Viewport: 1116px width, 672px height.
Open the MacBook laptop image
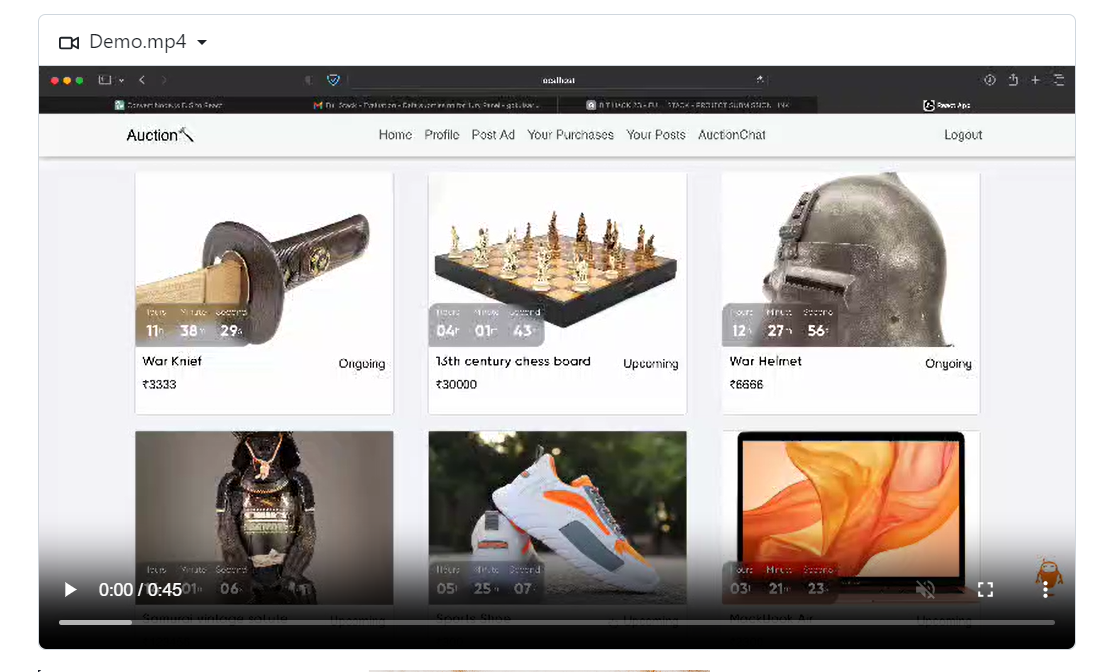[x=851, y=518]
